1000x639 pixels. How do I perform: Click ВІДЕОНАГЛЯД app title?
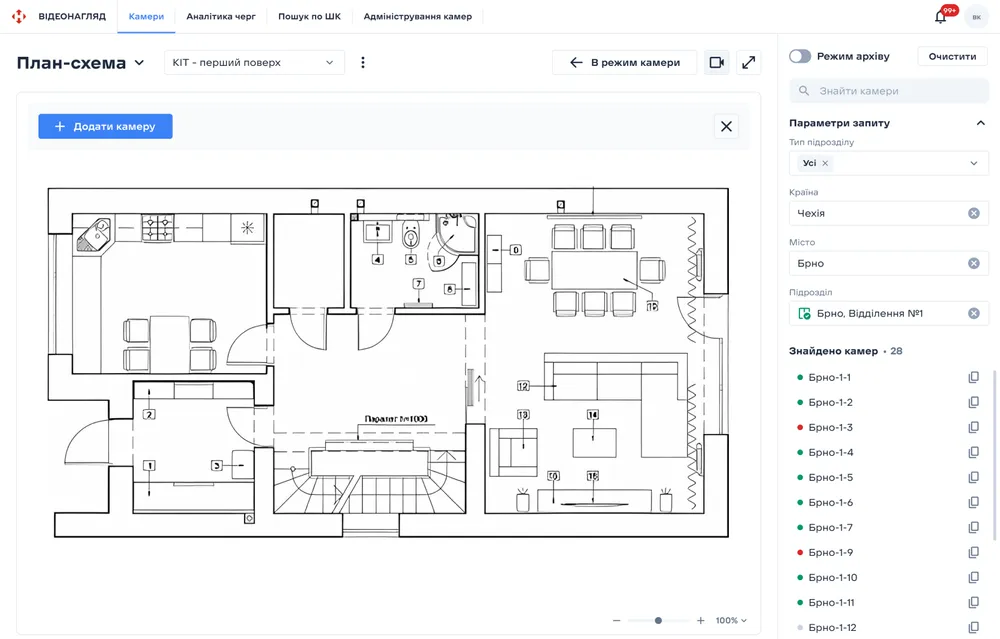click(x=72, y=17)
